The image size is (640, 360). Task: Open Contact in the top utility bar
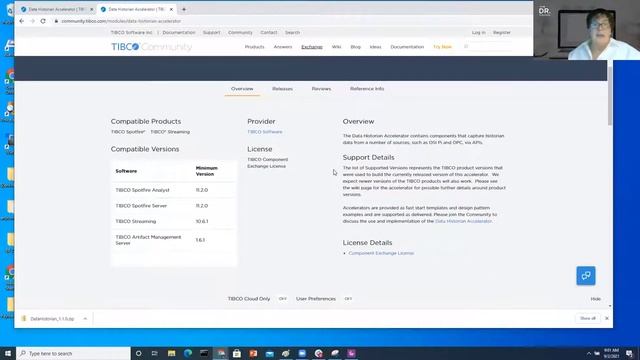click(269, 32)
